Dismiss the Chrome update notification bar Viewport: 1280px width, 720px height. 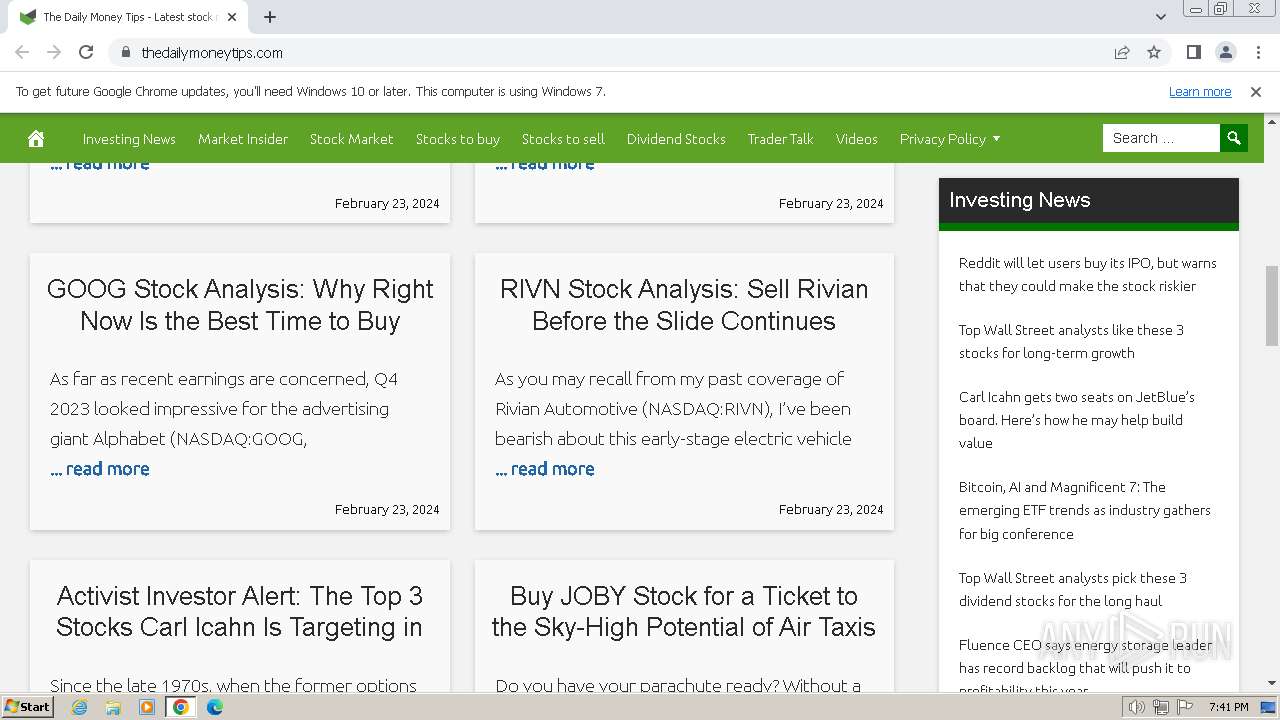pyautogui.click(x=1256, y=91)
